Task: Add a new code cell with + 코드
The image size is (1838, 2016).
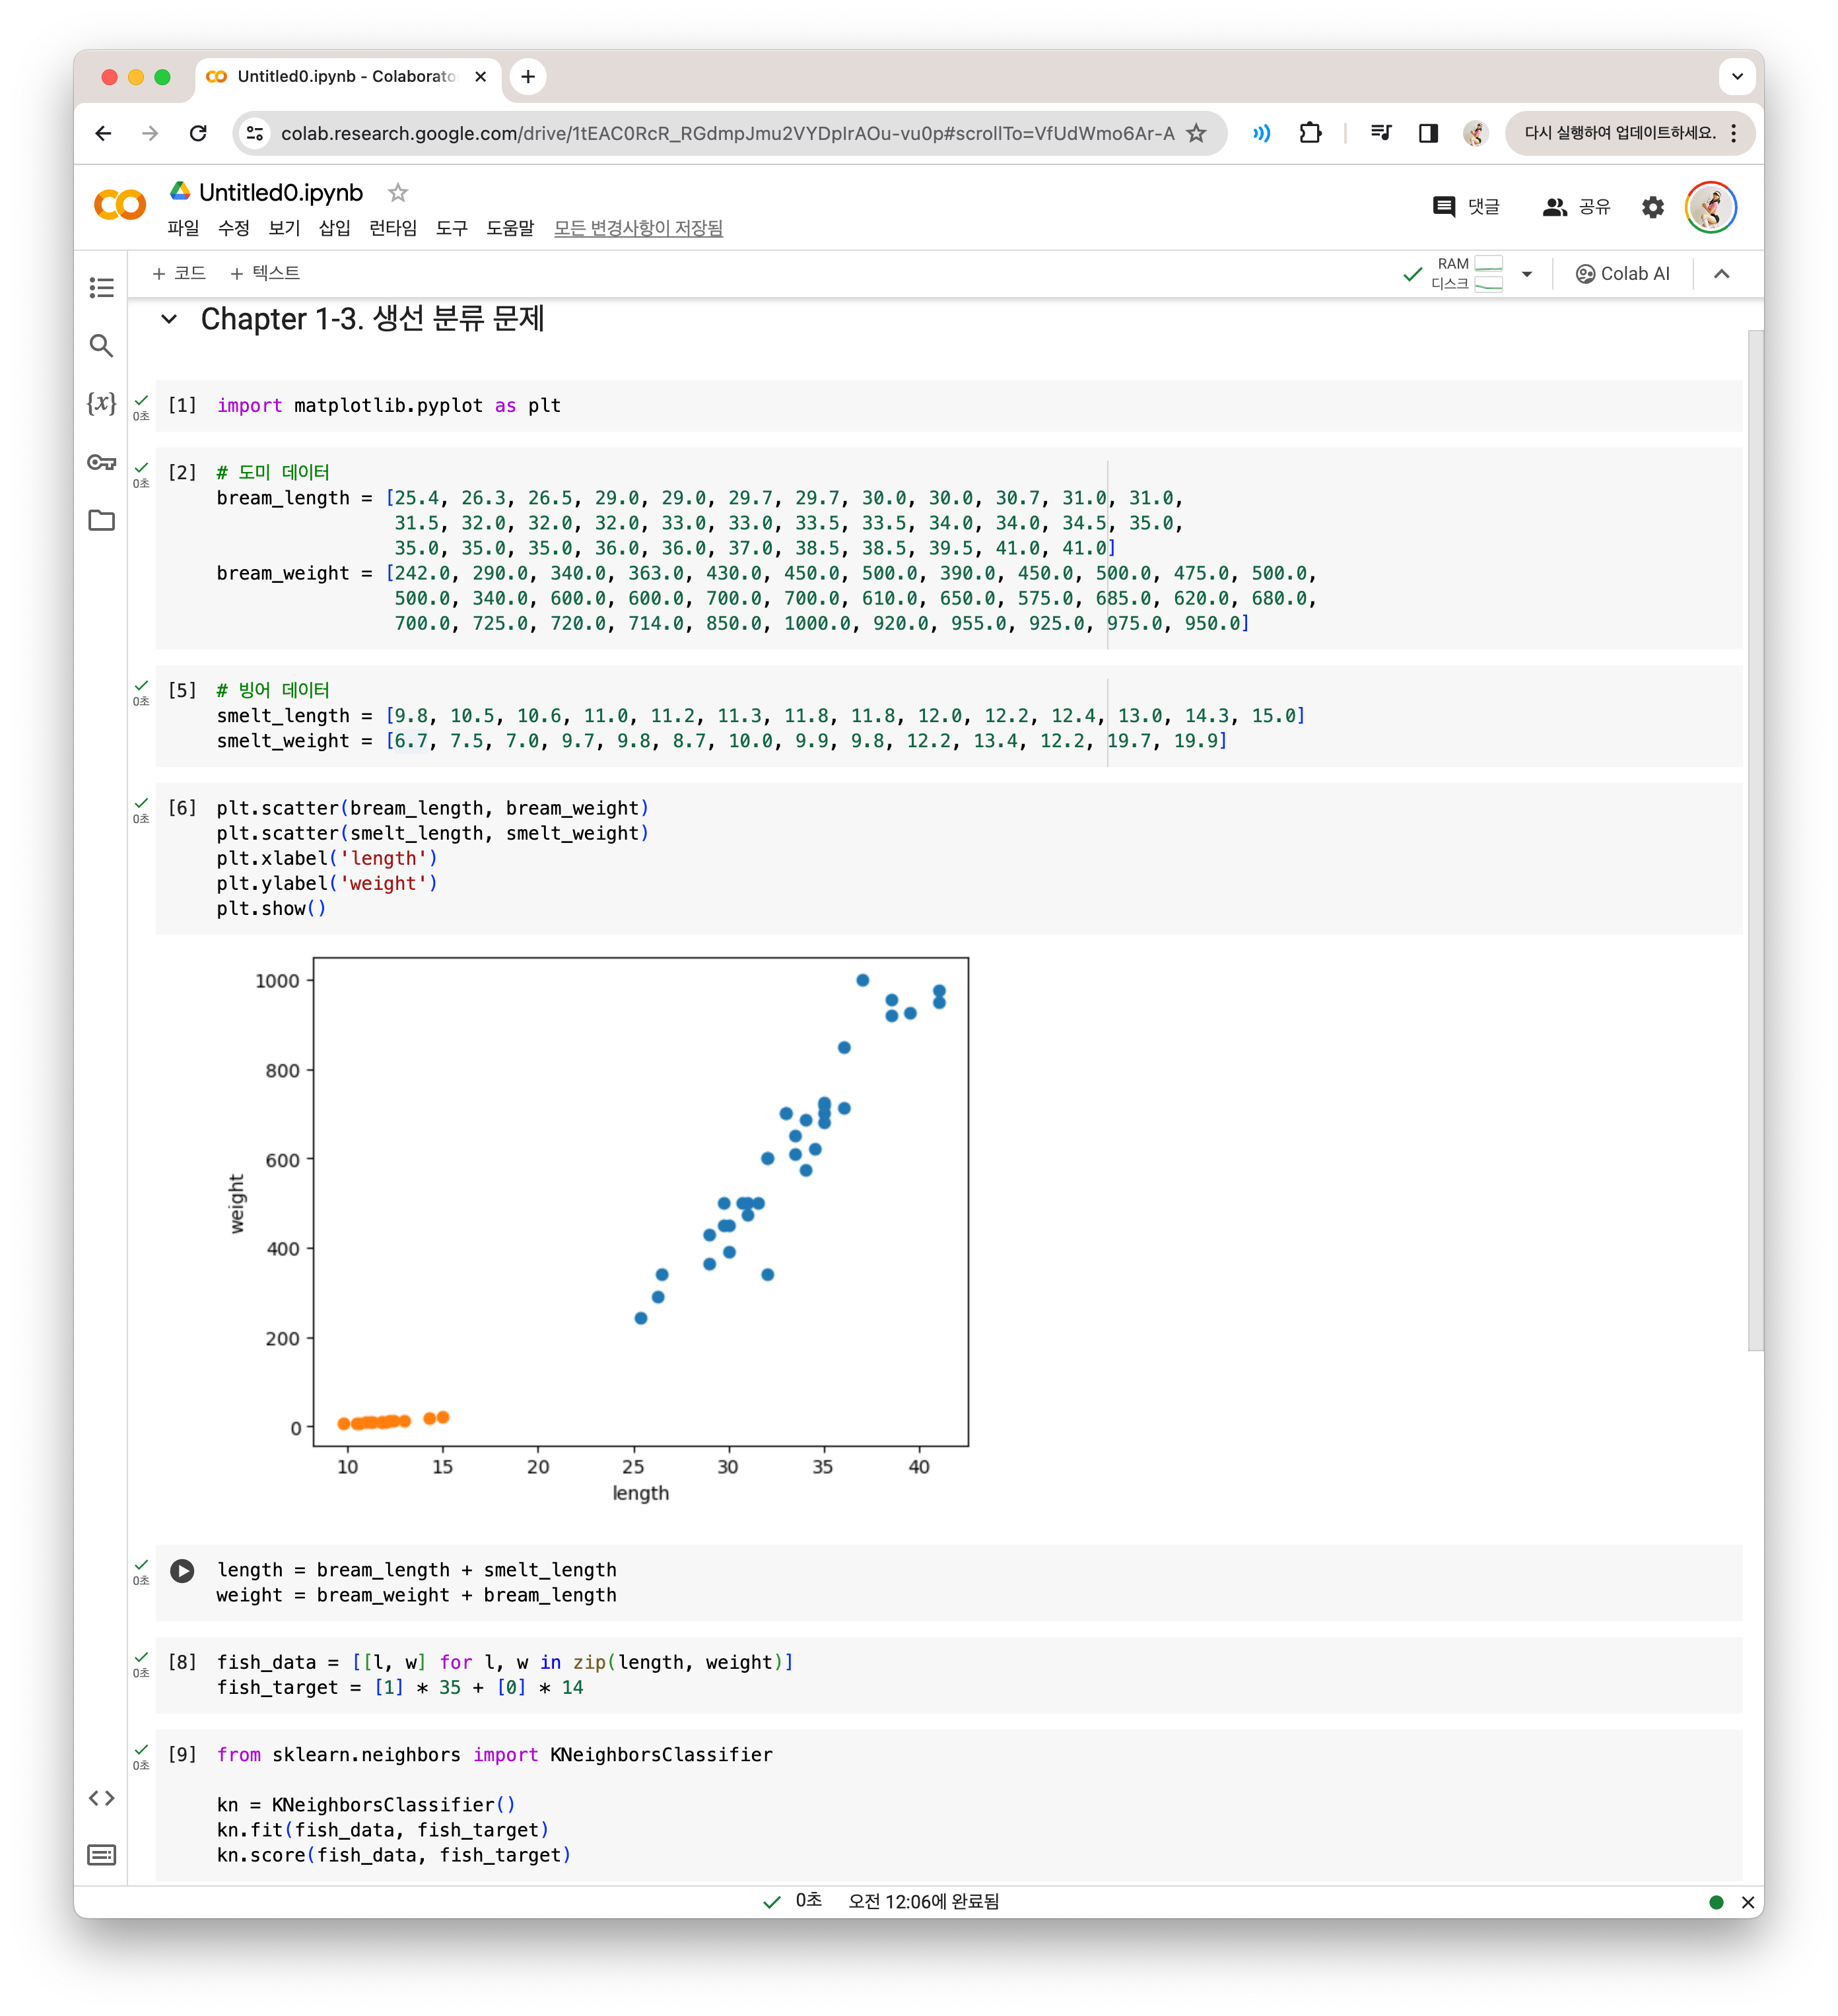Action: pos(179,273)
